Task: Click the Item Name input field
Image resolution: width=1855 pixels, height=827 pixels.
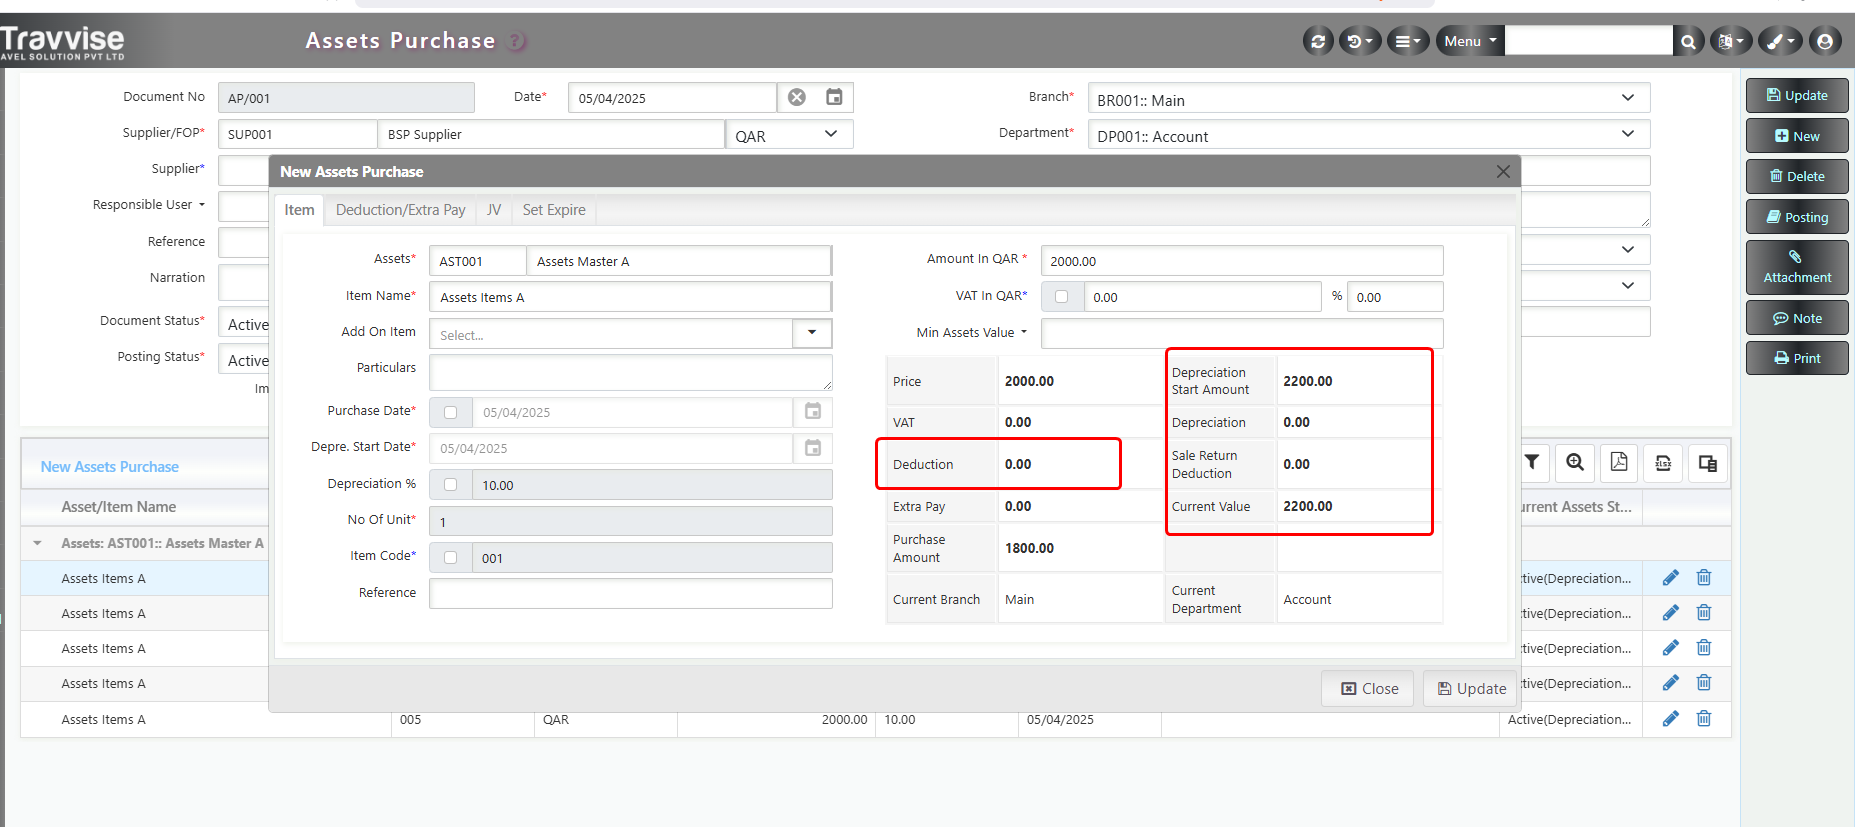Action: pyautogui.click(x=631, y=297)
